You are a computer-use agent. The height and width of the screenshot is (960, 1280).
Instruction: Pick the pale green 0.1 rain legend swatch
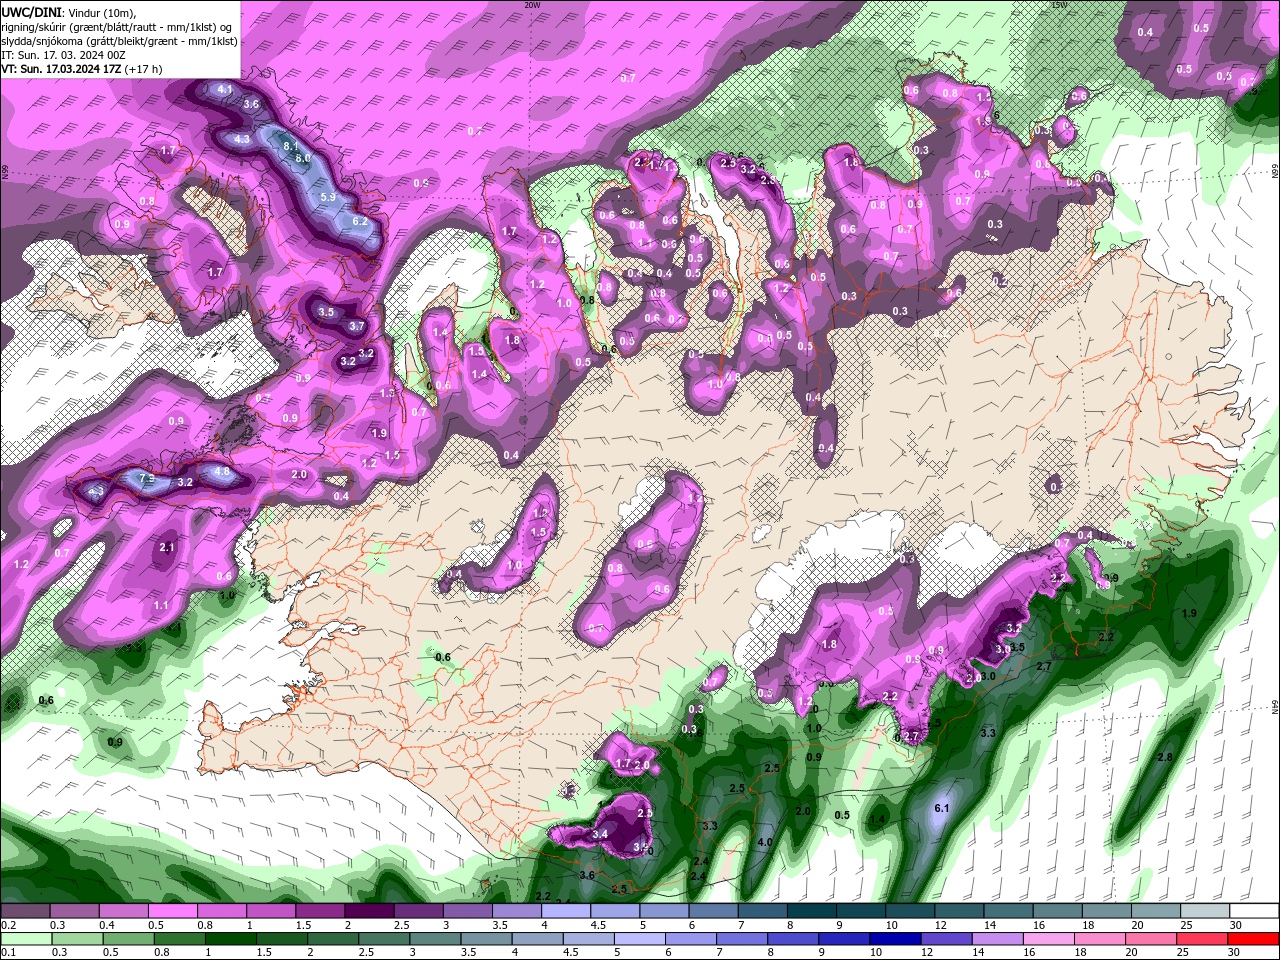click(x=27, y=939)
